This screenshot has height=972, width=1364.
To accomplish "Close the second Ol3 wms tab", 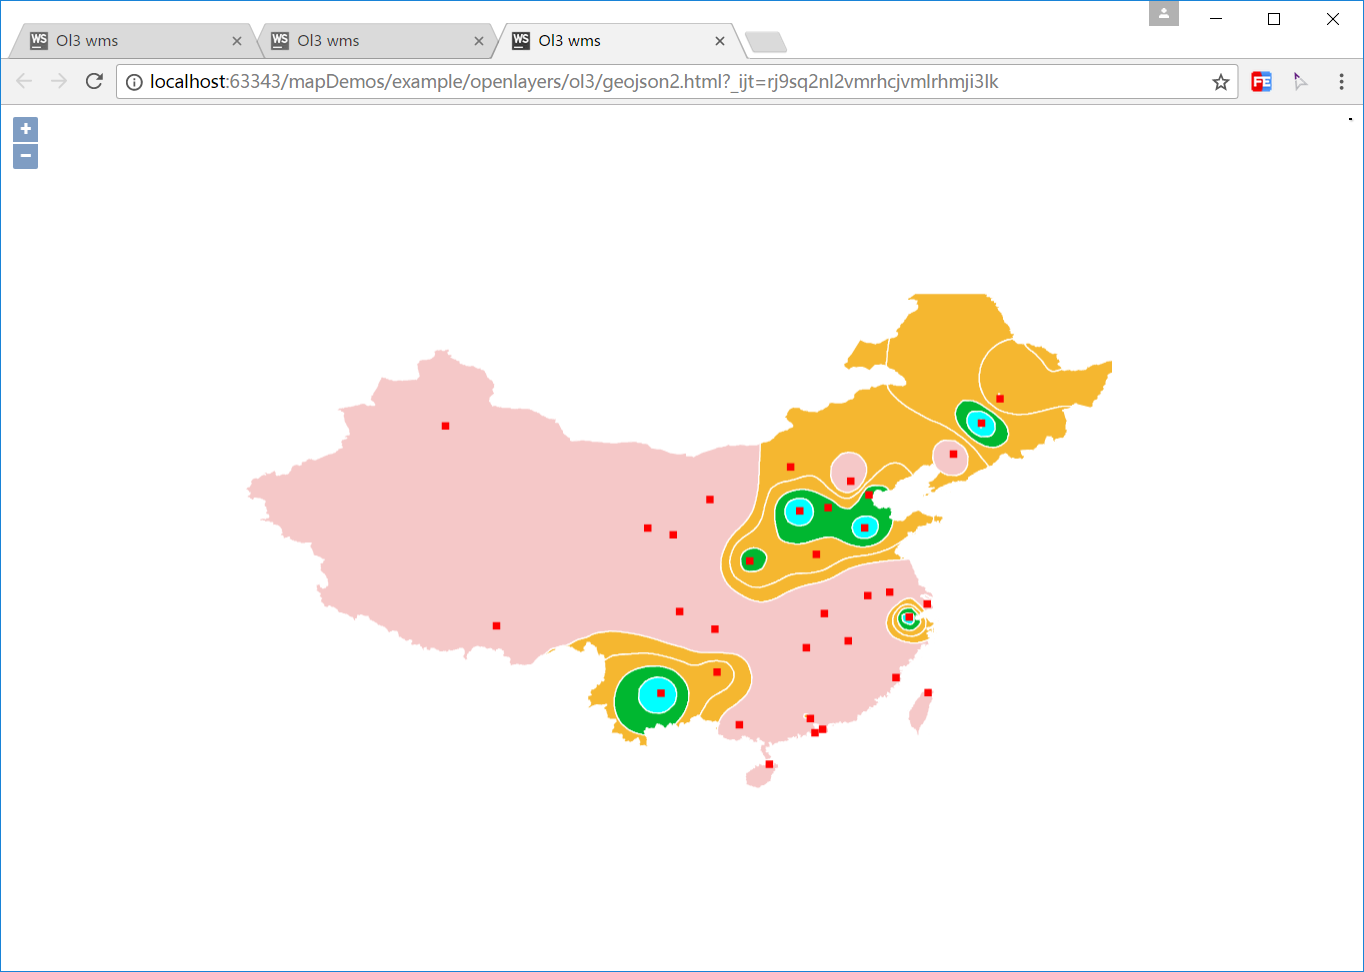I will click(479, 41).
